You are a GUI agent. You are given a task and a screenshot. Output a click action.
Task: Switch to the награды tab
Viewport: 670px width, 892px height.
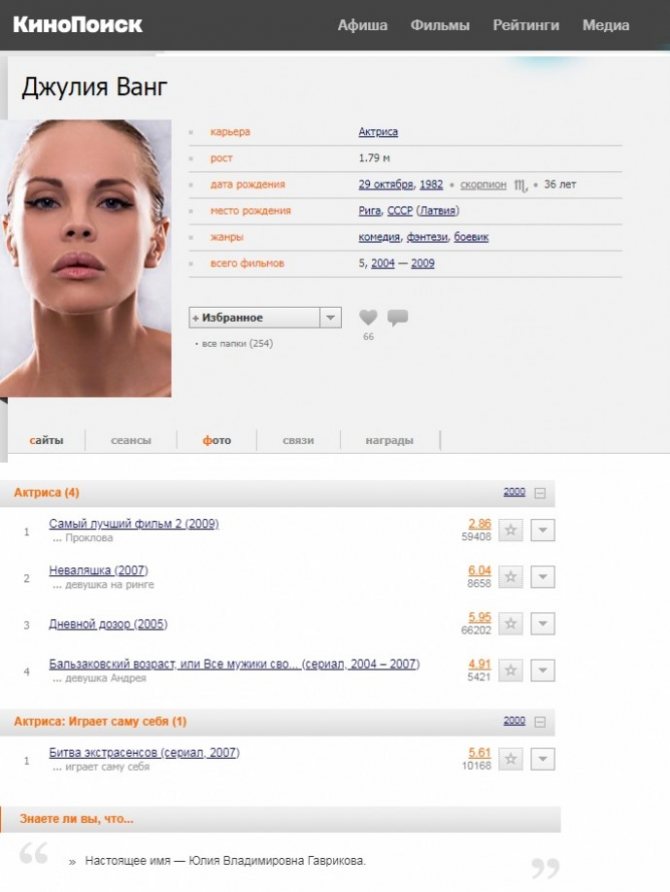[389, 440]
